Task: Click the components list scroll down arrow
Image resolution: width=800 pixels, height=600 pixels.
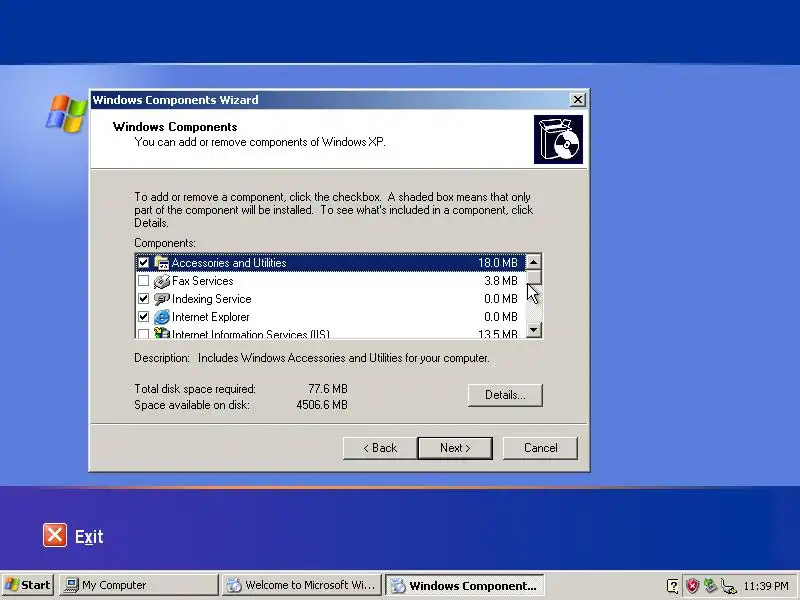Action: (x=533, y=330)
